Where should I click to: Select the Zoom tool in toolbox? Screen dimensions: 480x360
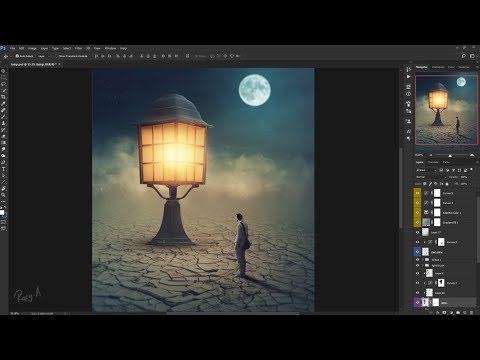(x=3, y=195)
